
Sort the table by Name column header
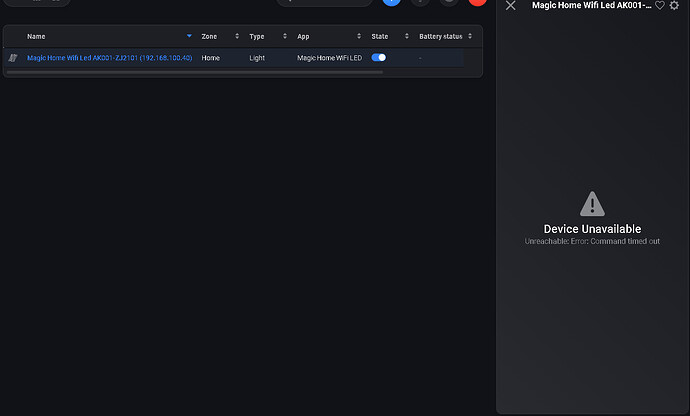(x=36, y=37)
